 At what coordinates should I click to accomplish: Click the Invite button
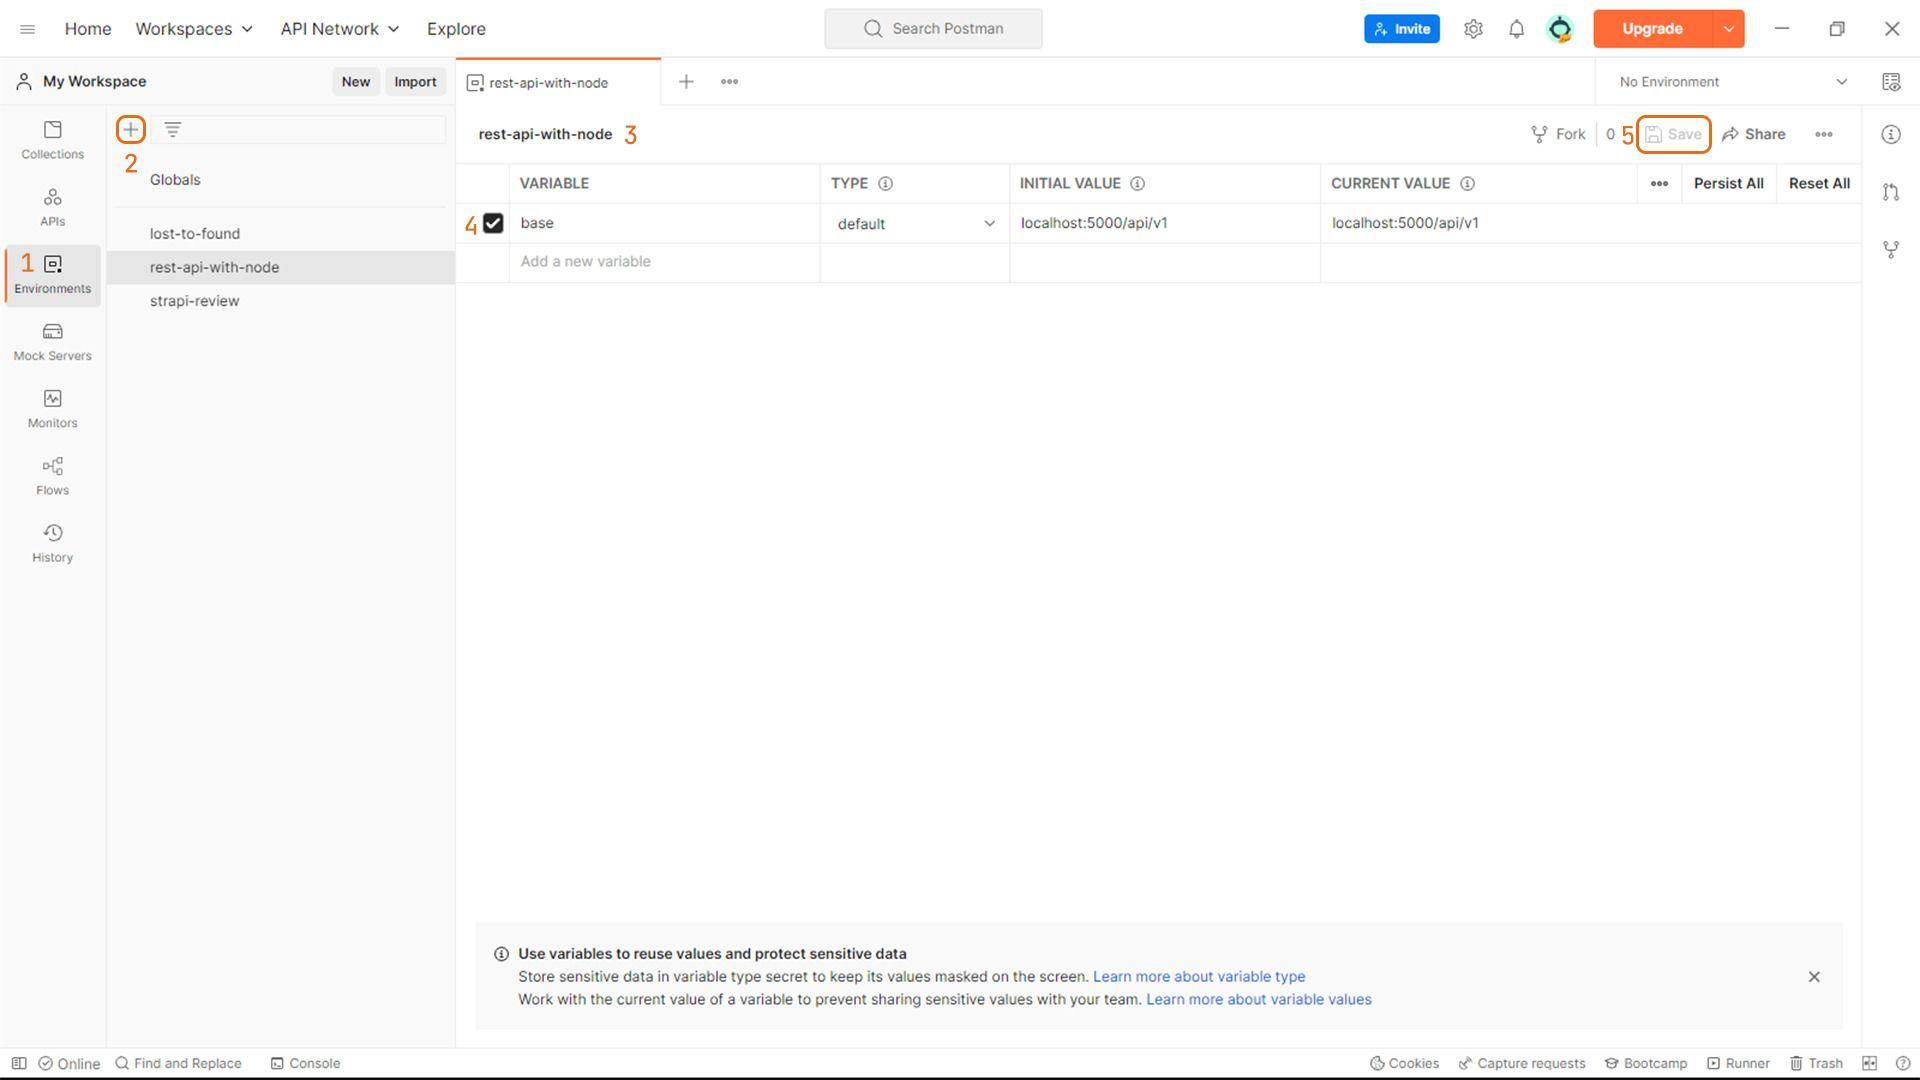pyautogui.click(x=1401, y=29)
